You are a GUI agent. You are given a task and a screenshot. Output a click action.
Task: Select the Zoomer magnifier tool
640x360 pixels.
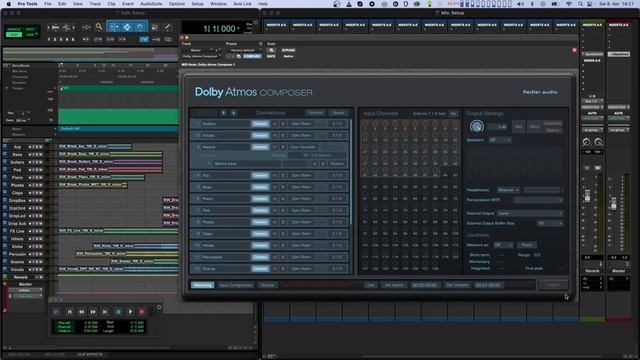pyautogui.click(x=99, y=27)
